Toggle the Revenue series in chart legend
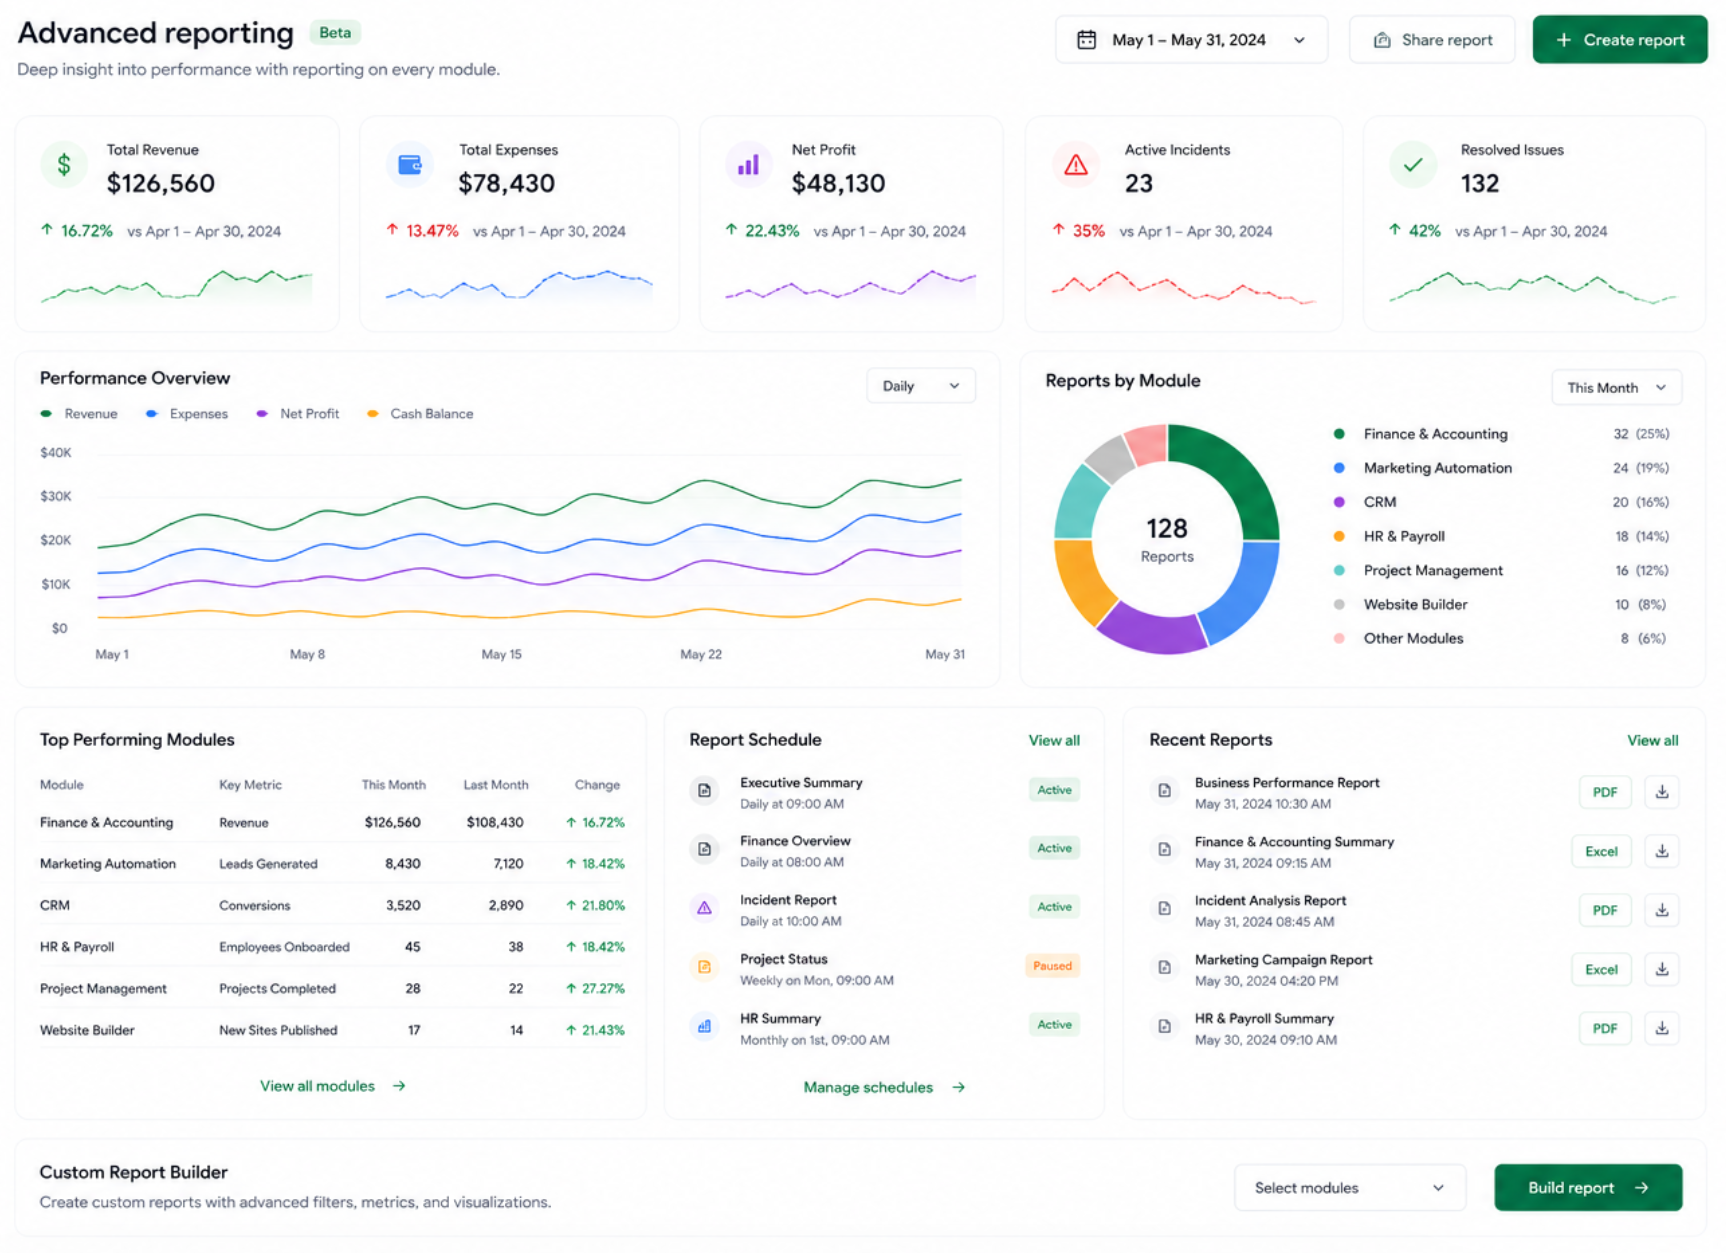 click(79, 414)
